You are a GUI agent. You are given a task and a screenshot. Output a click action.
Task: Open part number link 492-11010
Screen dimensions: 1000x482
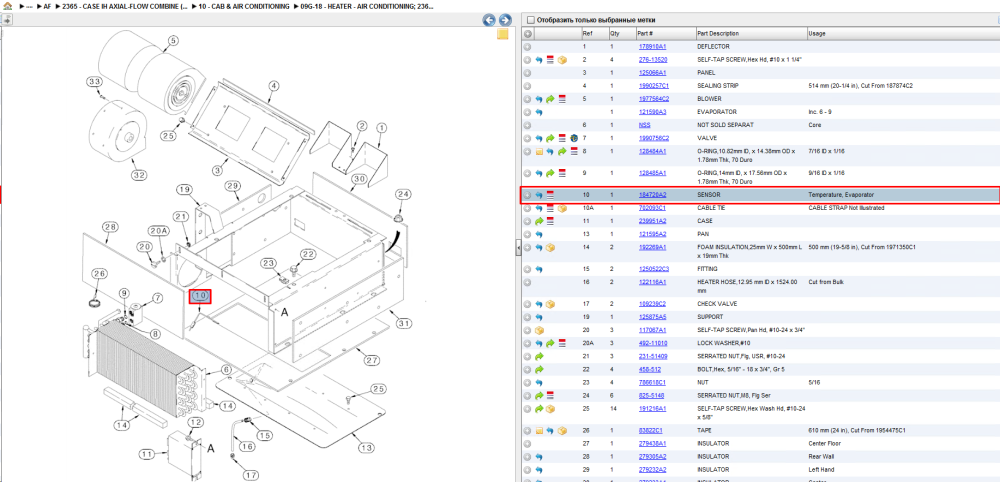pyautogui.click(x=652, y=342)
